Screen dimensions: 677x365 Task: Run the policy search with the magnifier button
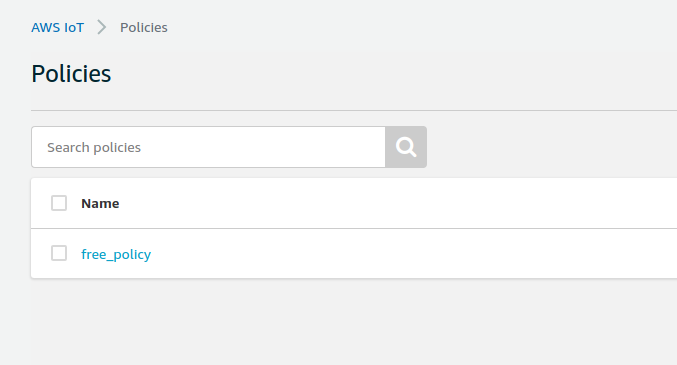tap(406, 147)
